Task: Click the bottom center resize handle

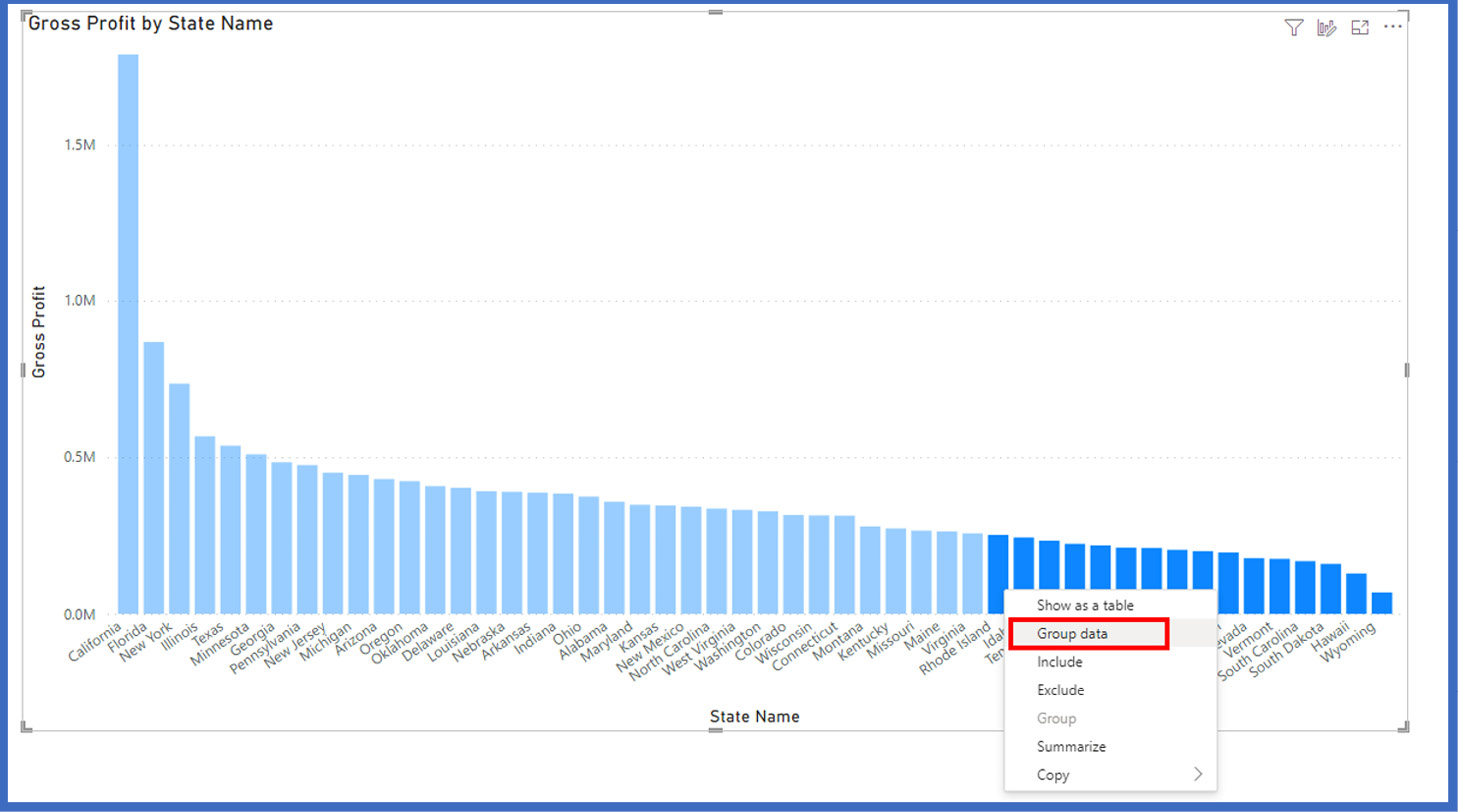Action: 715,730
